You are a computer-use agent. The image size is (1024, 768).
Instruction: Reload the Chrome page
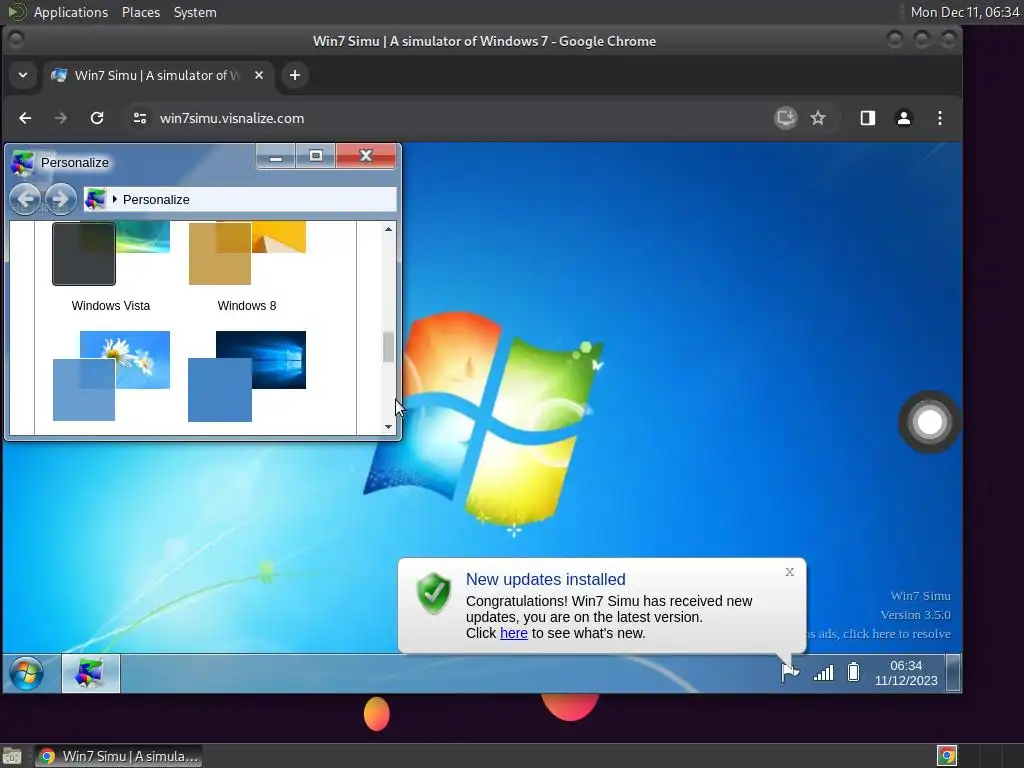(x=97, y=118)
